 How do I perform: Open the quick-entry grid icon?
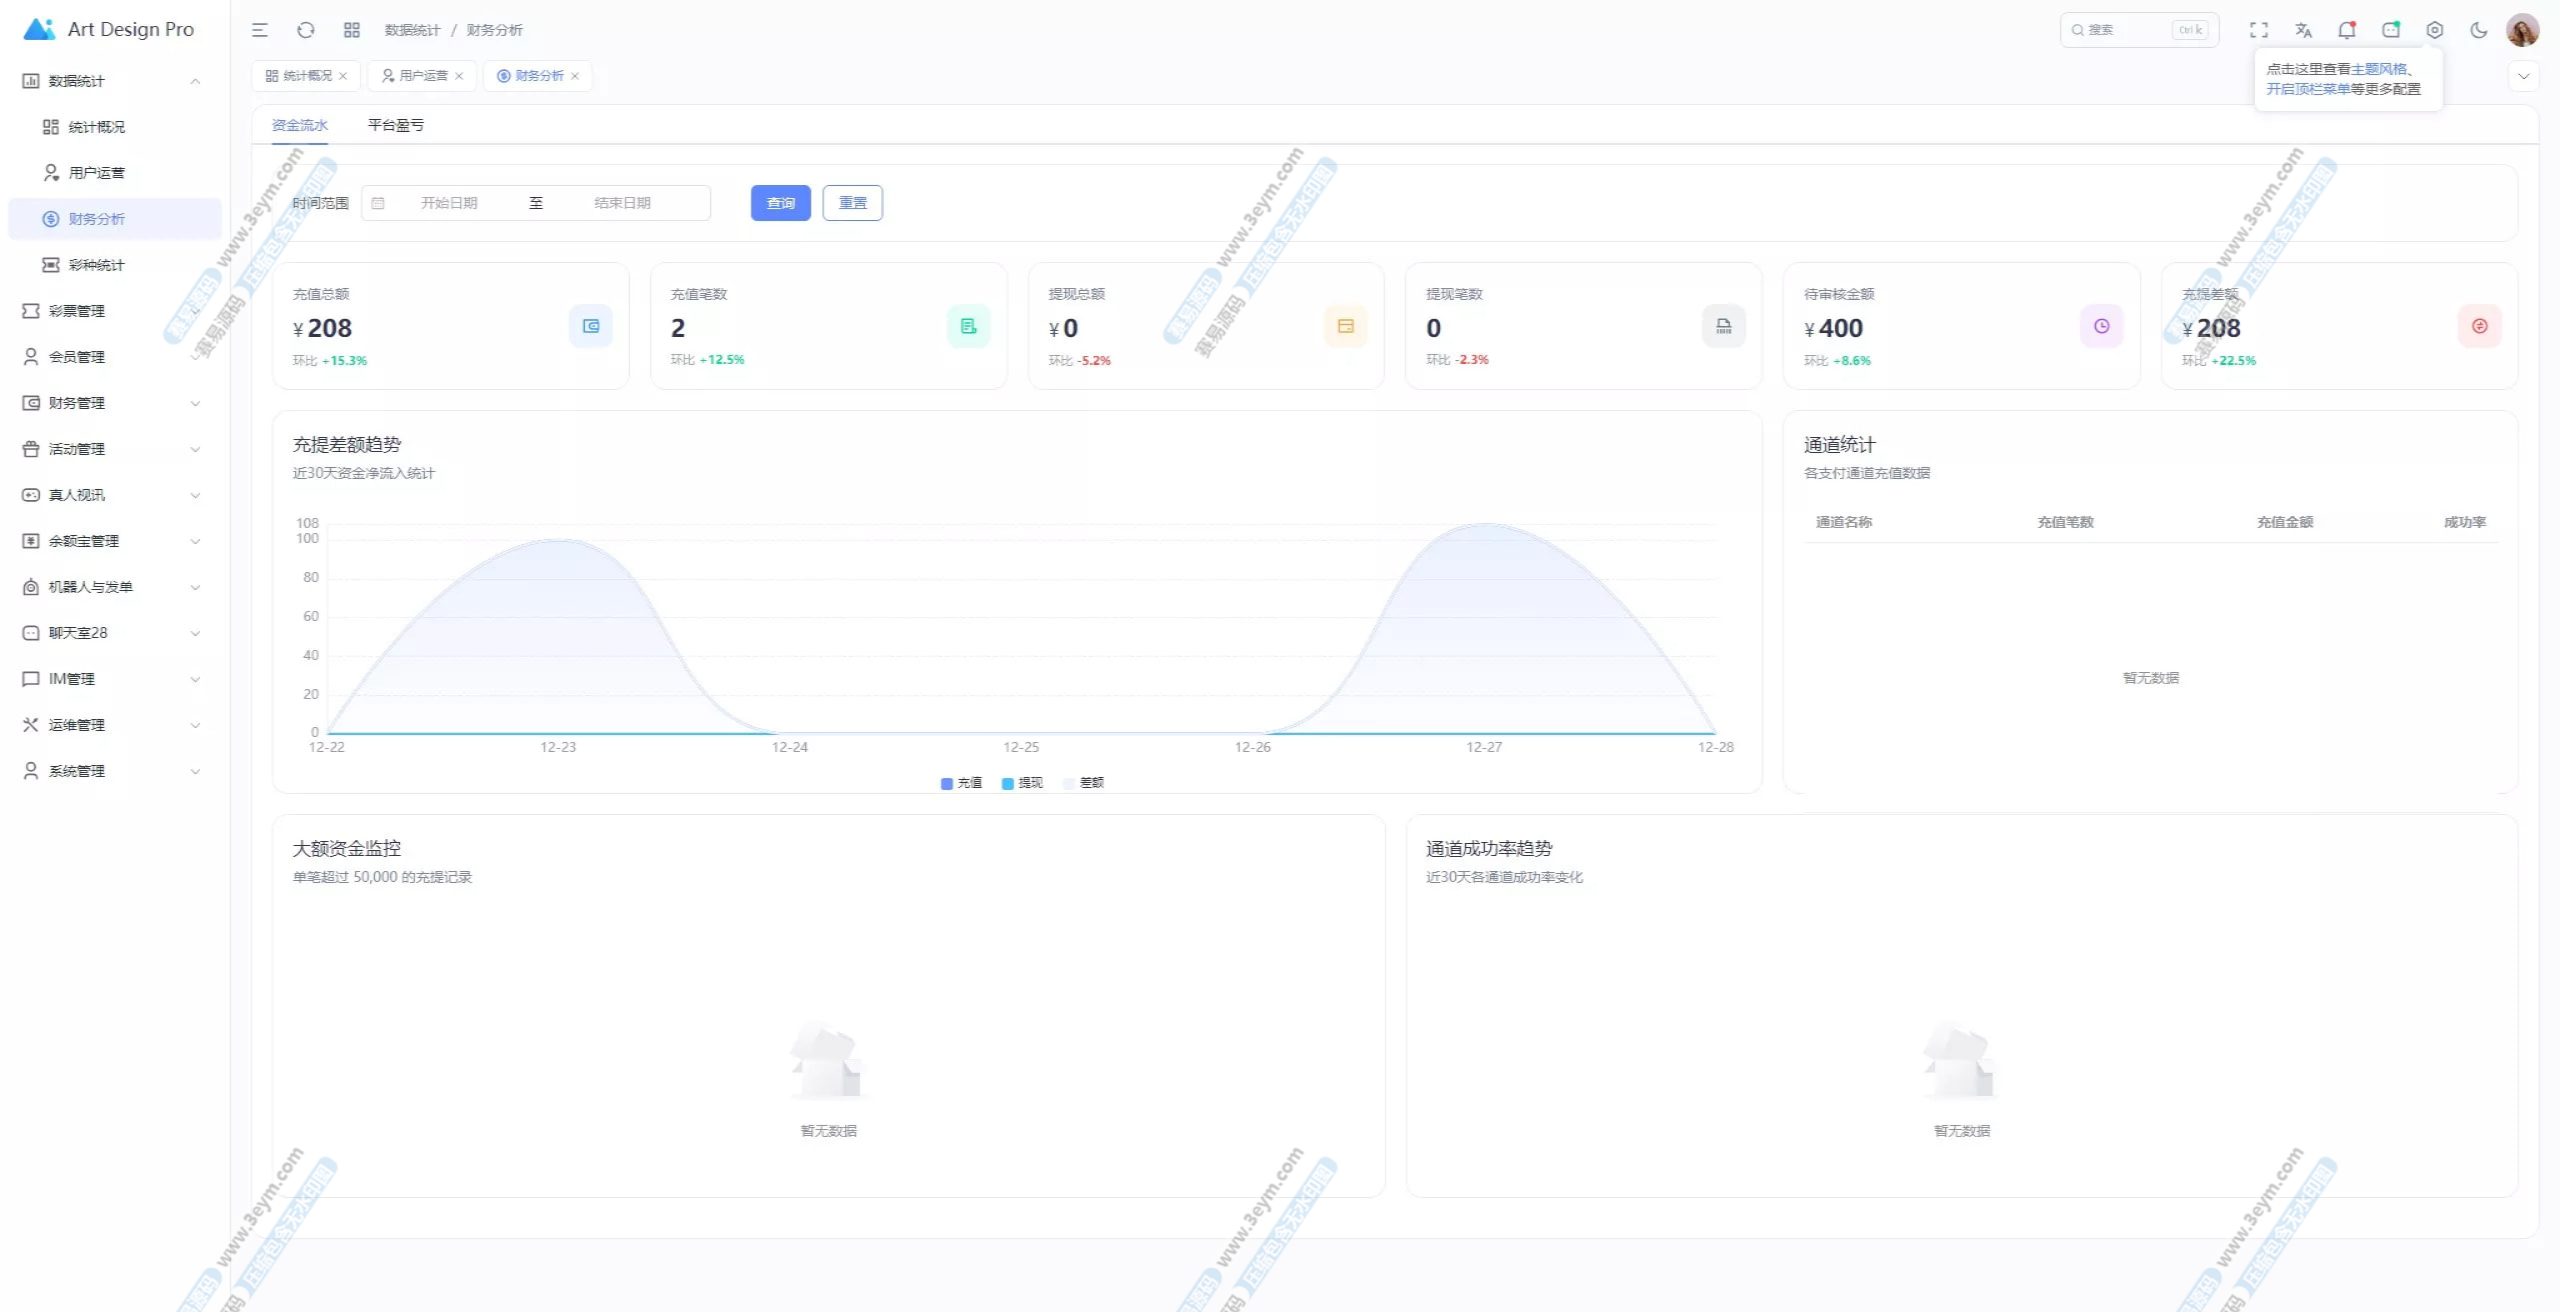352,30
